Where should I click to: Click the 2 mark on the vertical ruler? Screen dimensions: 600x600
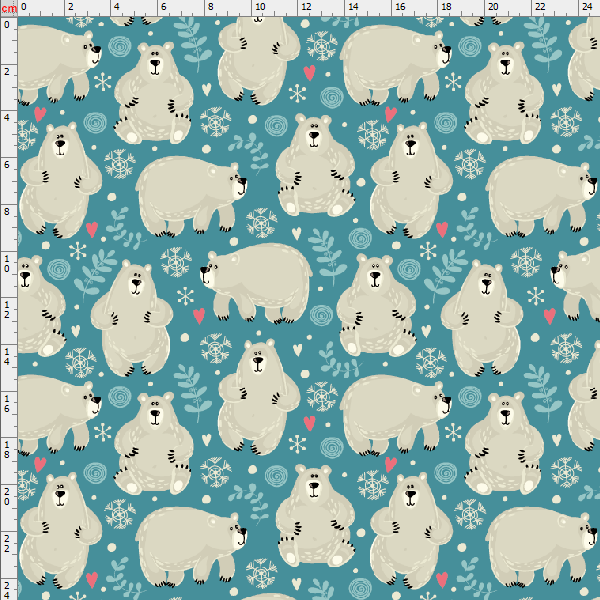point(7,71)
